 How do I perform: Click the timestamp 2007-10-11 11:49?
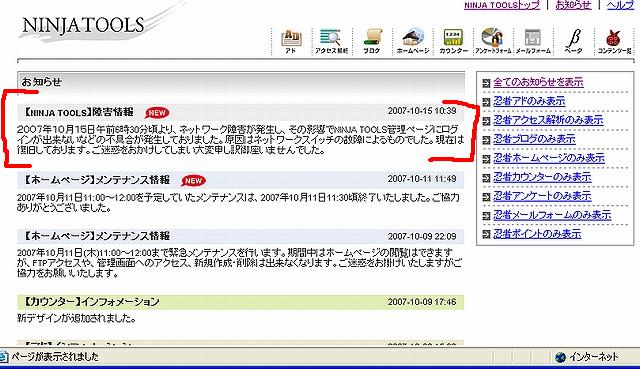[x=422, y=179]
